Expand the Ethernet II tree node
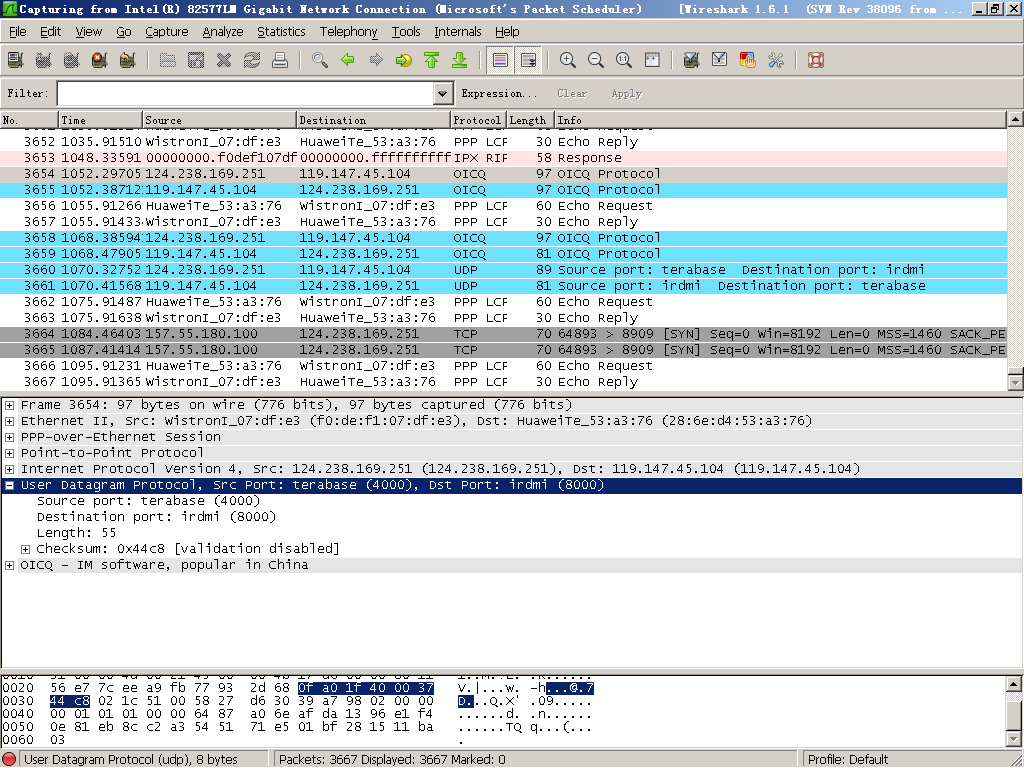This screenshot has height=768, width=1024. pyautogui.click(x=9, y=421)
